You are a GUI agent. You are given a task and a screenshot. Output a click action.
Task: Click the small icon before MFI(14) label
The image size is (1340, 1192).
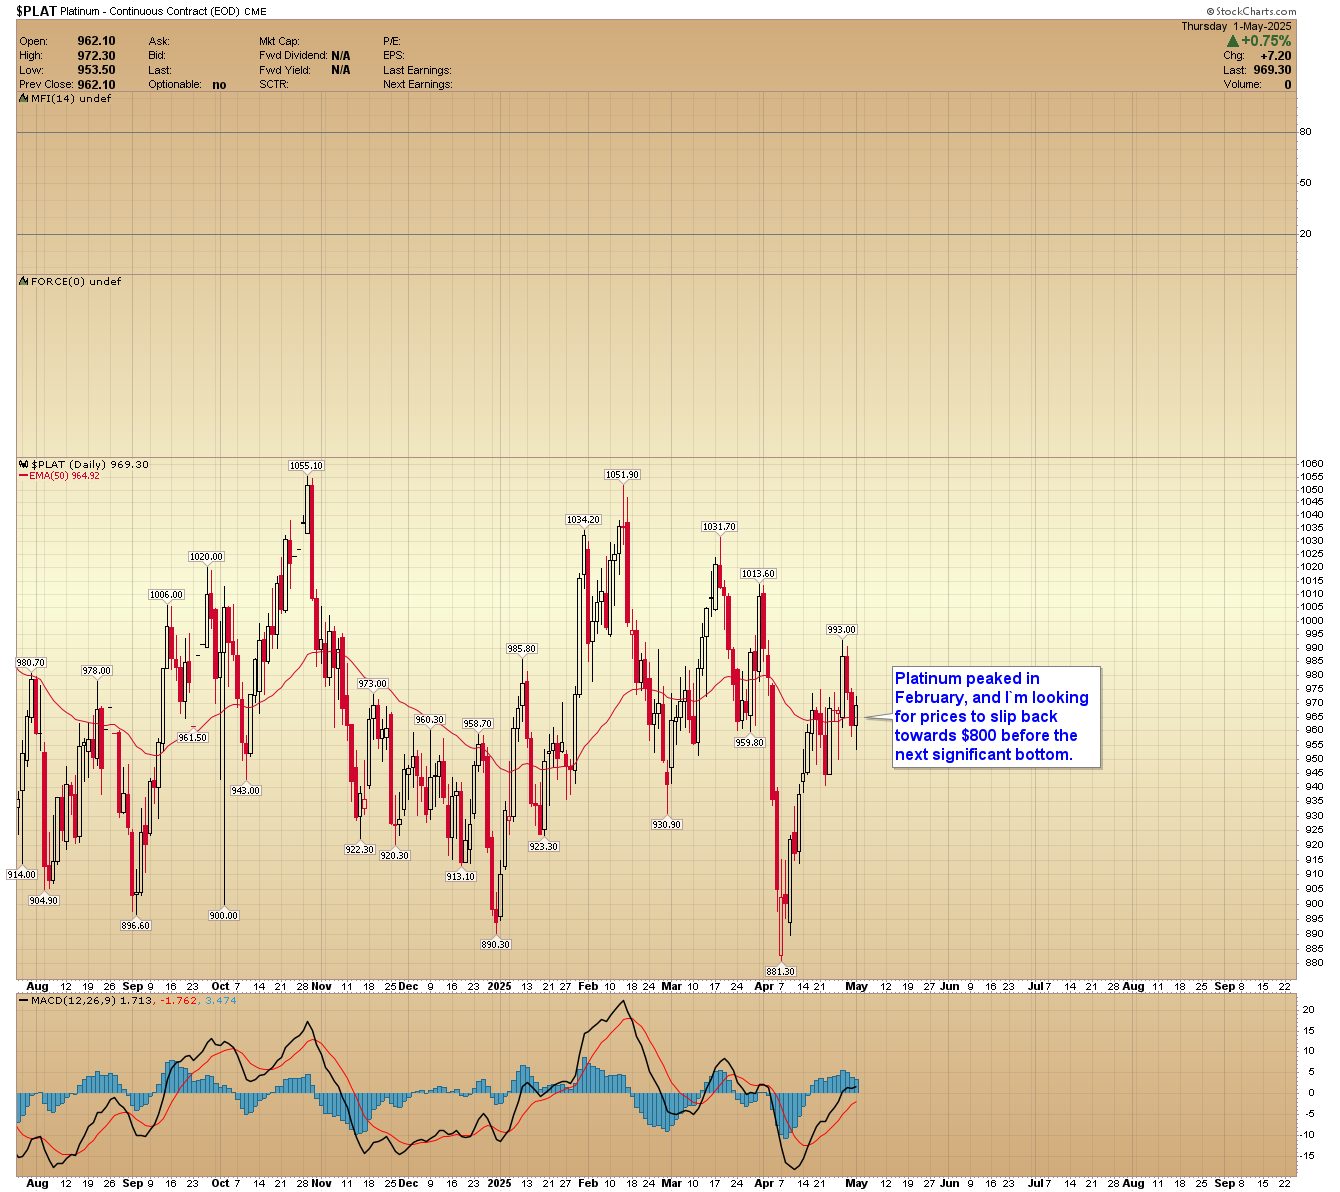click(x=23, y=98)
